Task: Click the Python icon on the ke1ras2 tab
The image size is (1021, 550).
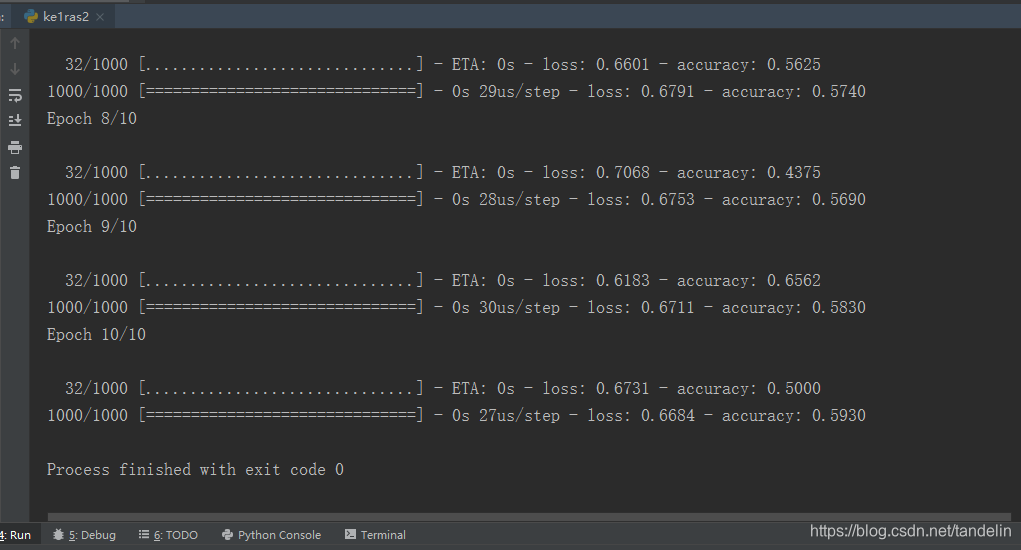Action: tap(31, 17)
